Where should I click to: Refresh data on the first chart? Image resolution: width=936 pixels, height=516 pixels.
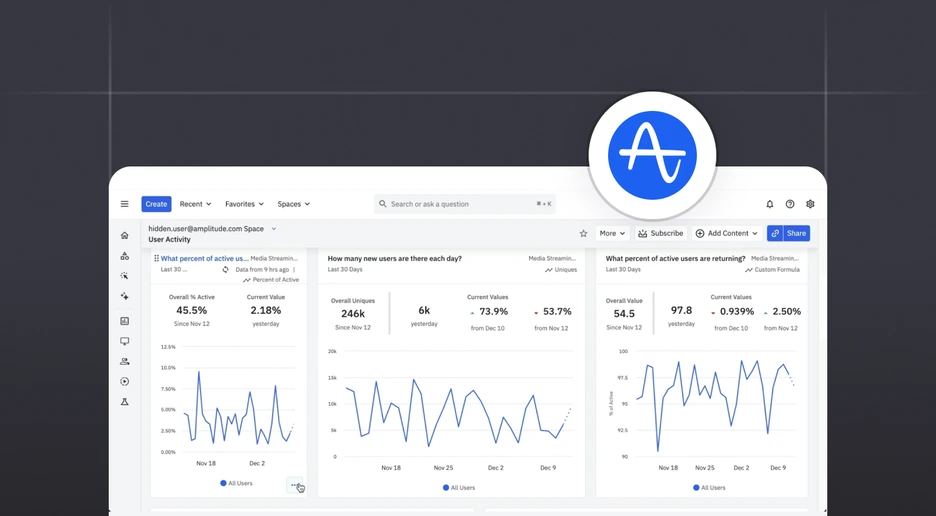pos(226,270)
